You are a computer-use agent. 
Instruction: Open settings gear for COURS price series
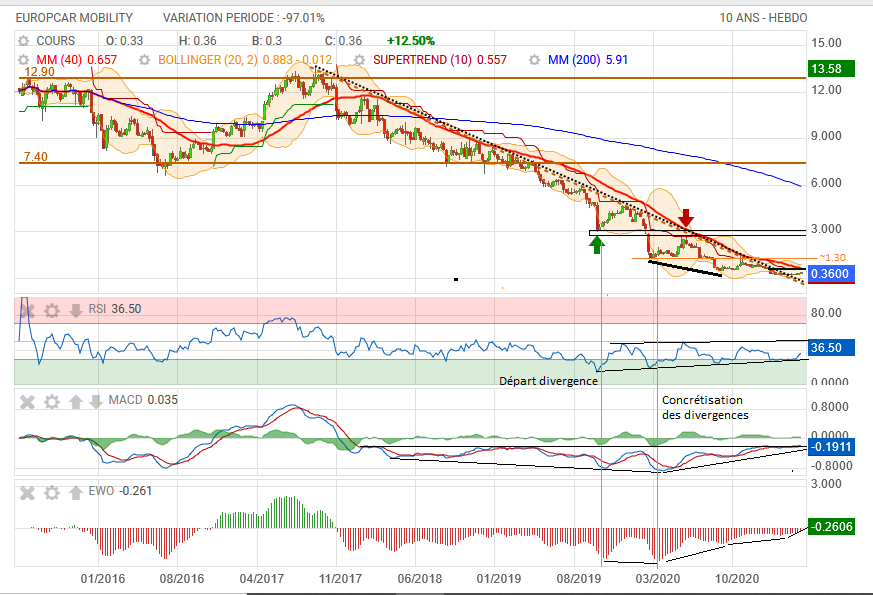coord(23,41)
